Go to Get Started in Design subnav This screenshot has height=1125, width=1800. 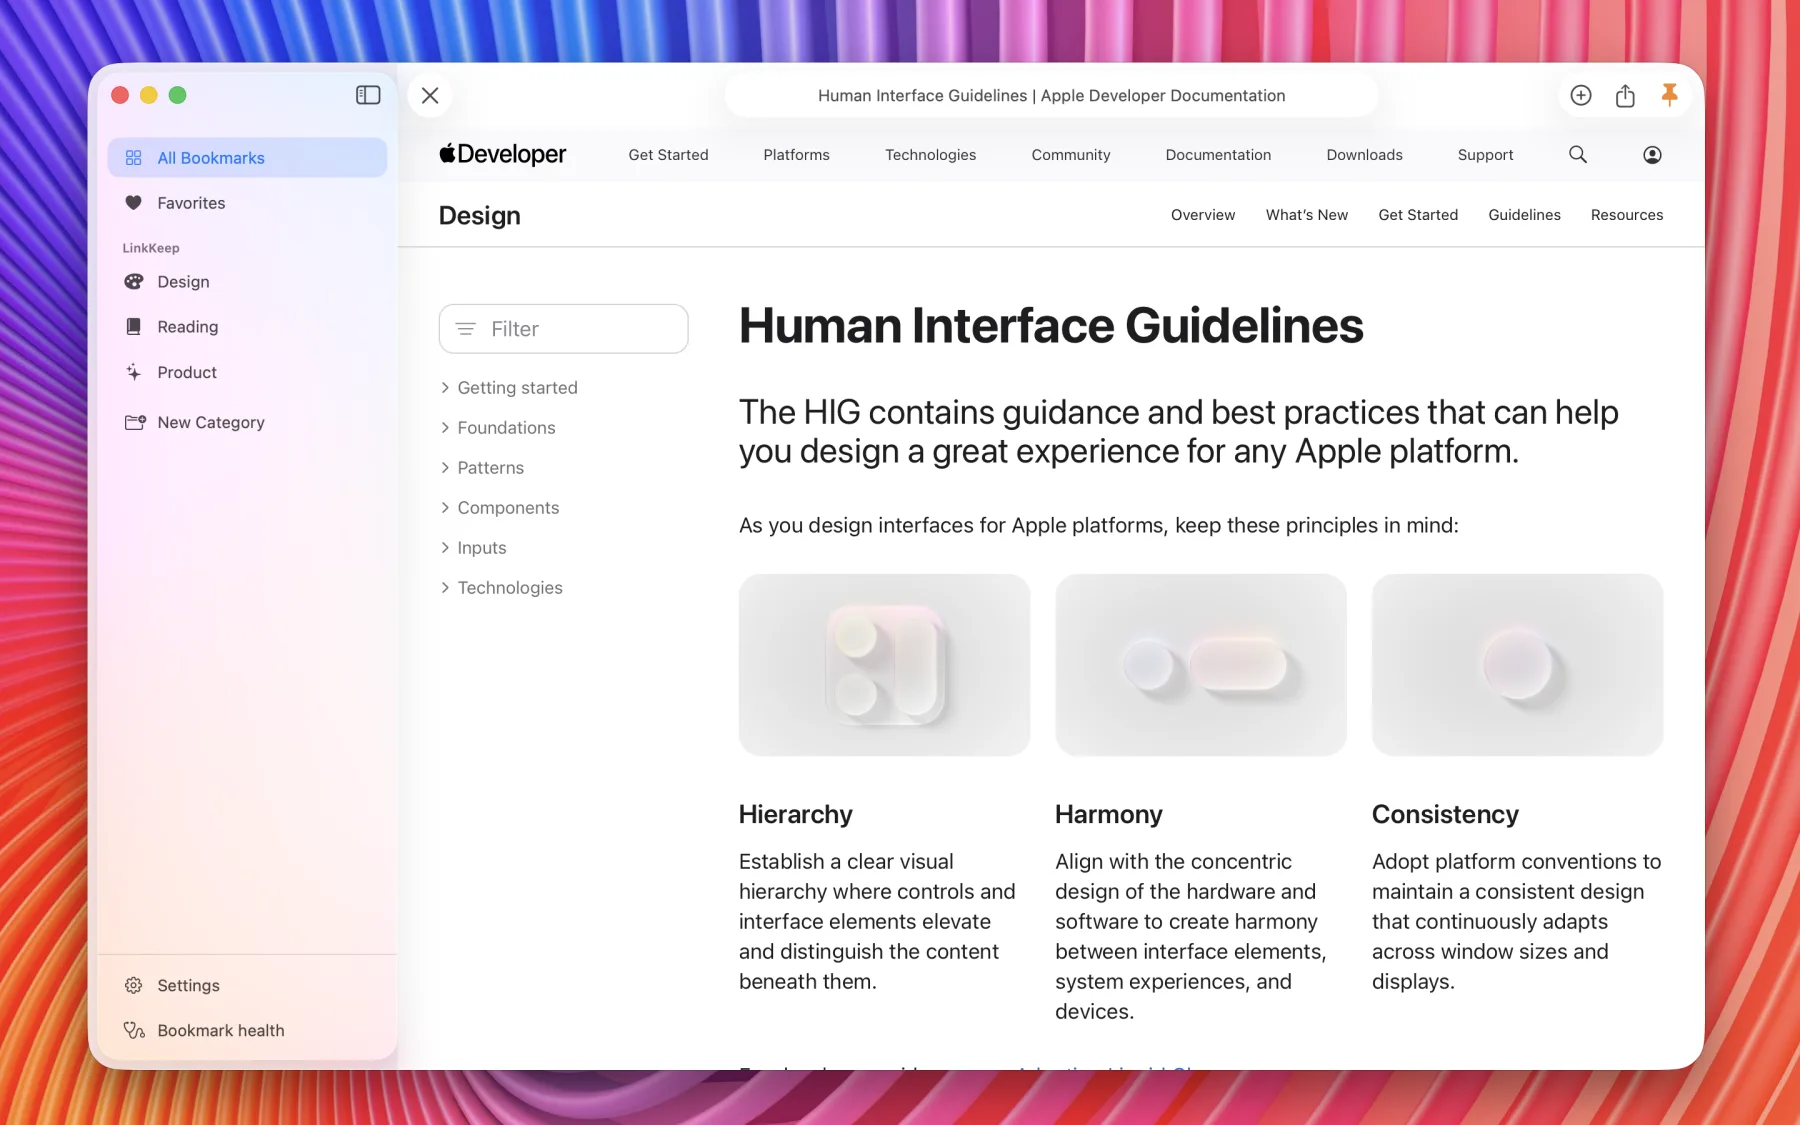point(1418,215)
